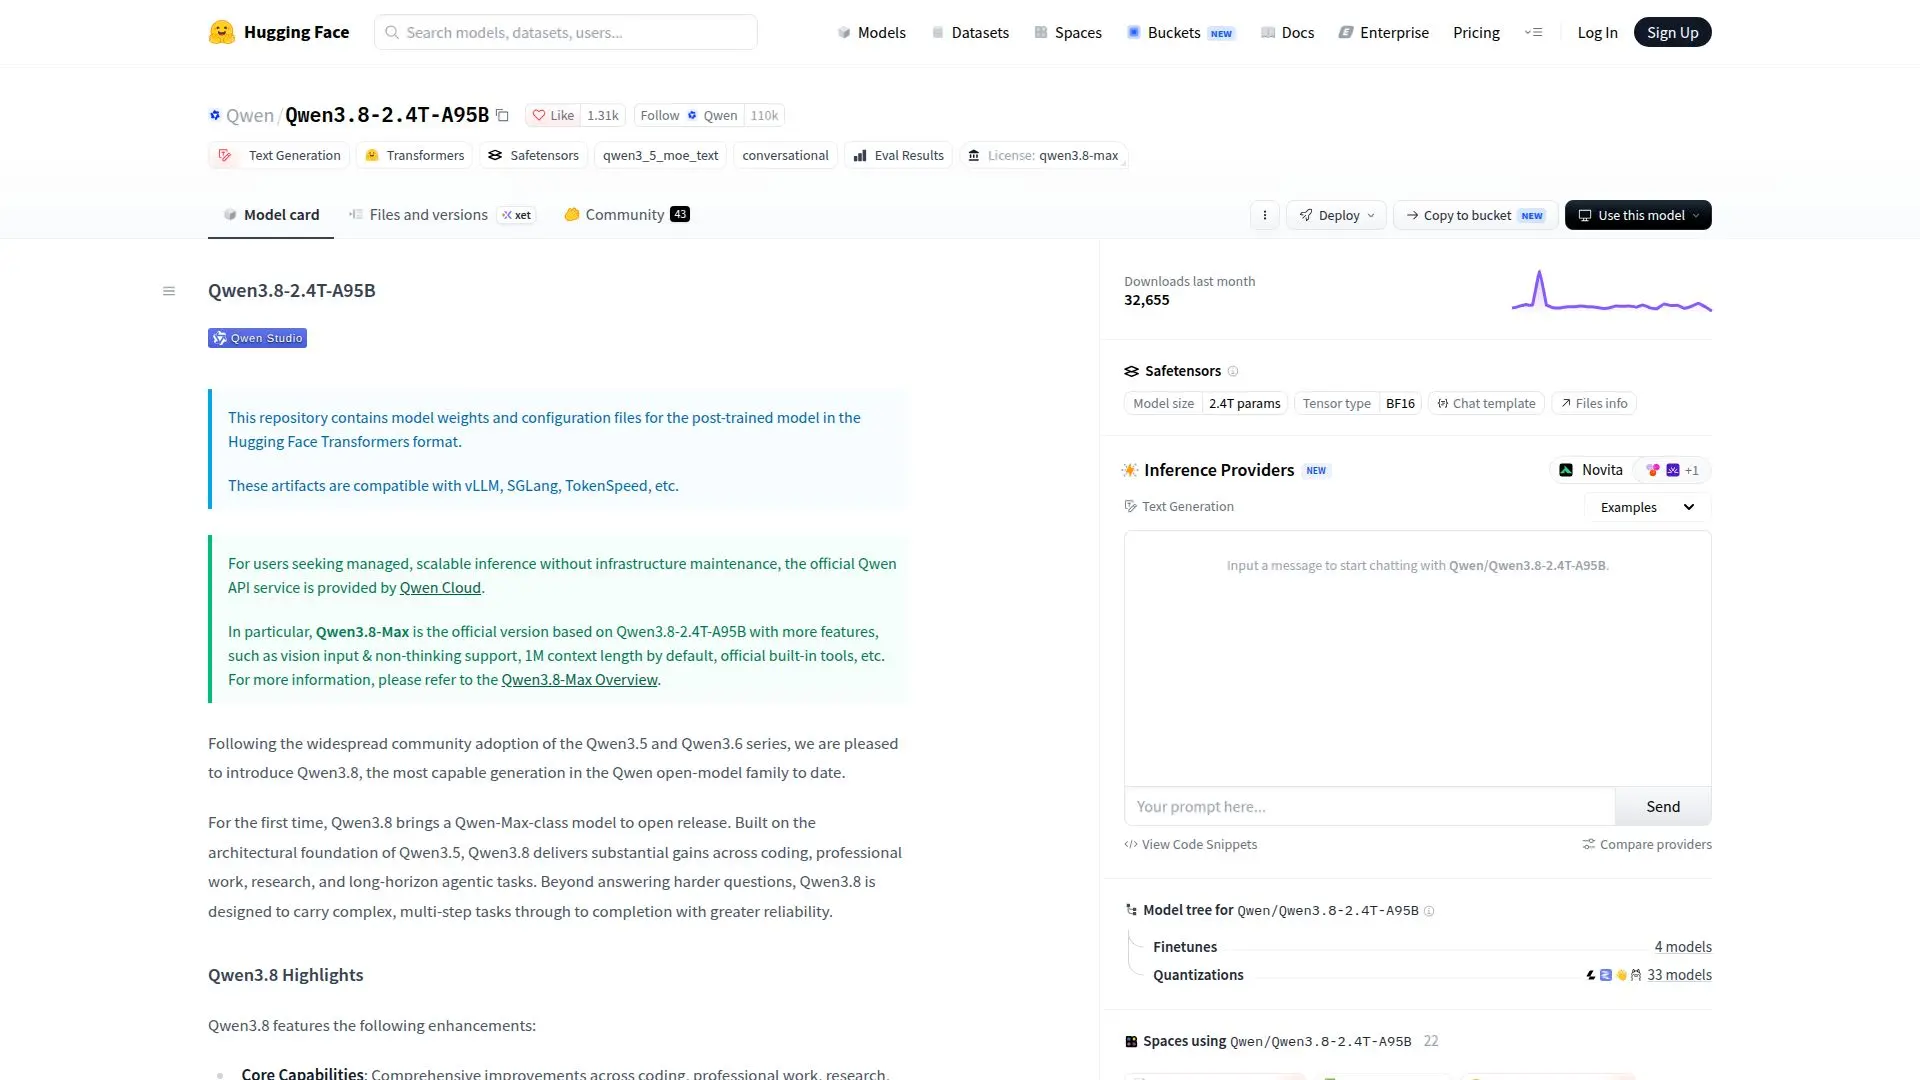Click the Chat template button

pos(1486,403)
